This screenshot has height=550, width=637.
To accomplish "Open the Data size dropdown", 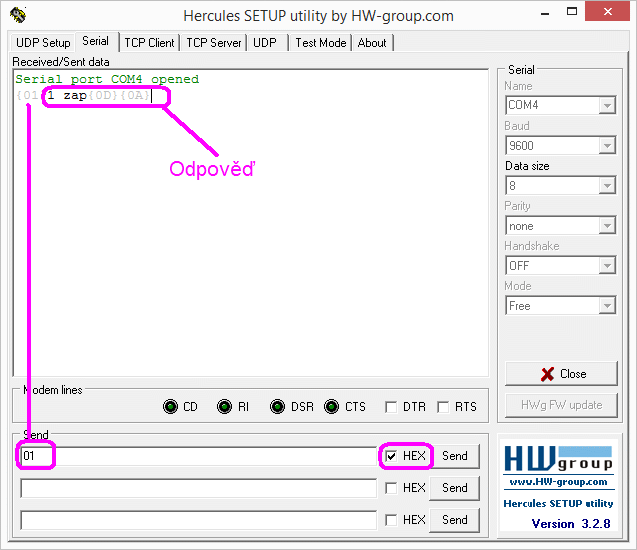I will click(561, 186).
